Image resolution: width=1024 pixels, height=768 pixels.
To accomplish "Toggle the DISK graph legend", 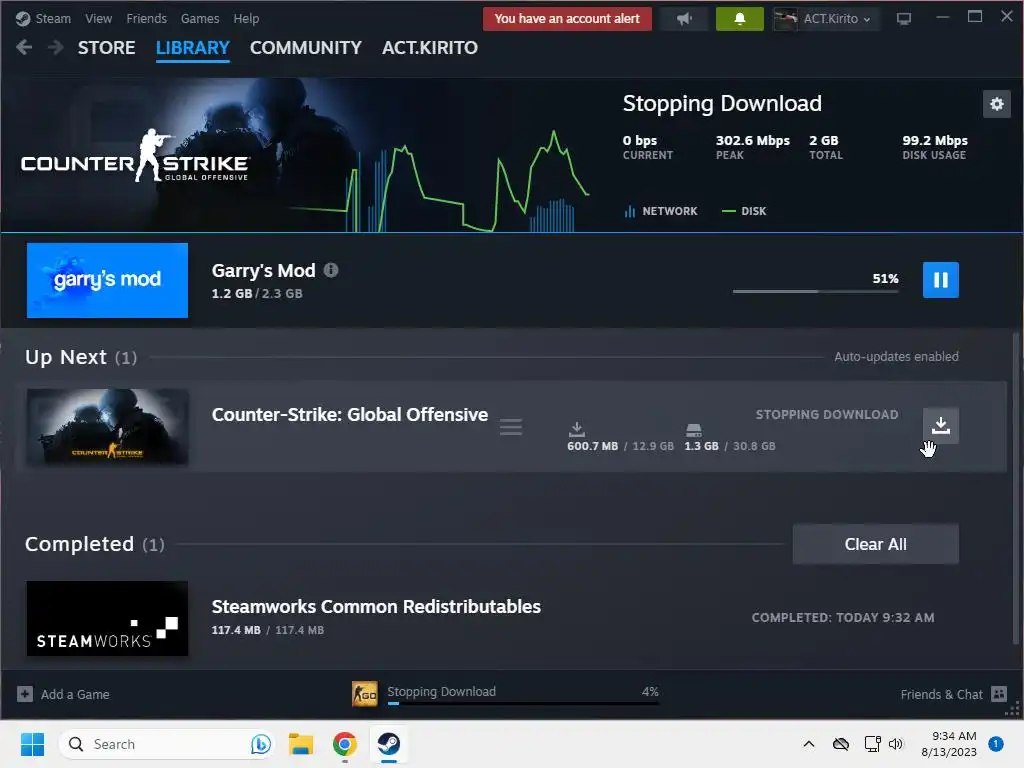I will [x=744, y=211].
